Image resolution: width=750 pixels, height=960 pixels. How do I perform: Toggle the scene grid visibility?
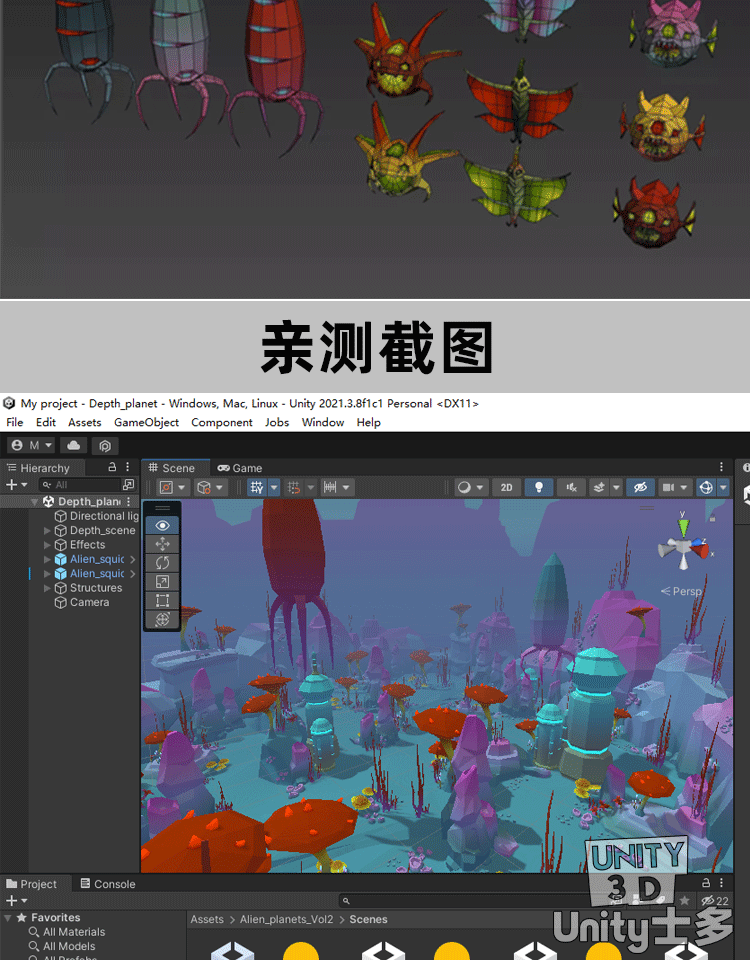click(257, 487)
